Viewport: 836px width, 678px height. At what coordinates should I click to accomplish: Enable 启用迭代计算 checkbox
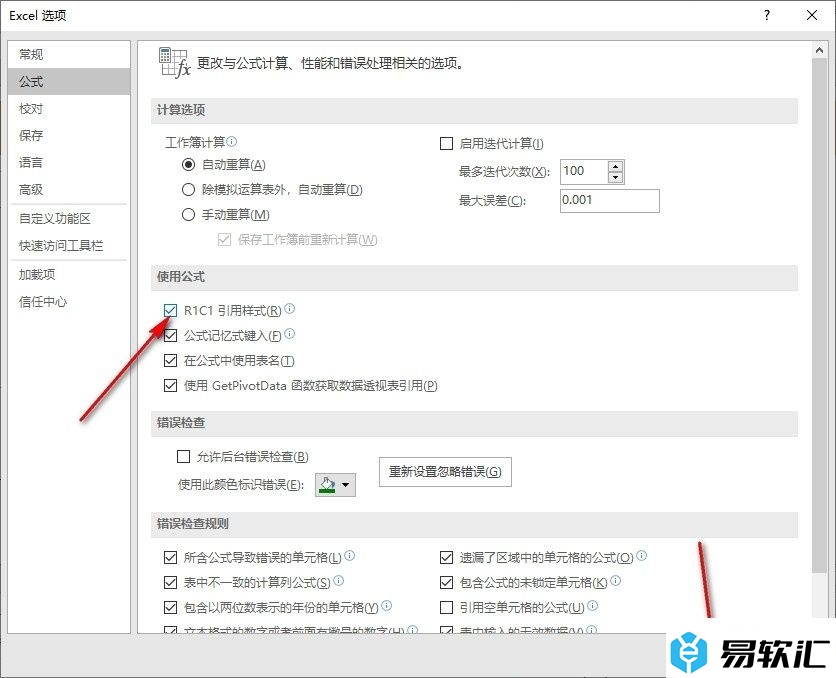point(446,143)
